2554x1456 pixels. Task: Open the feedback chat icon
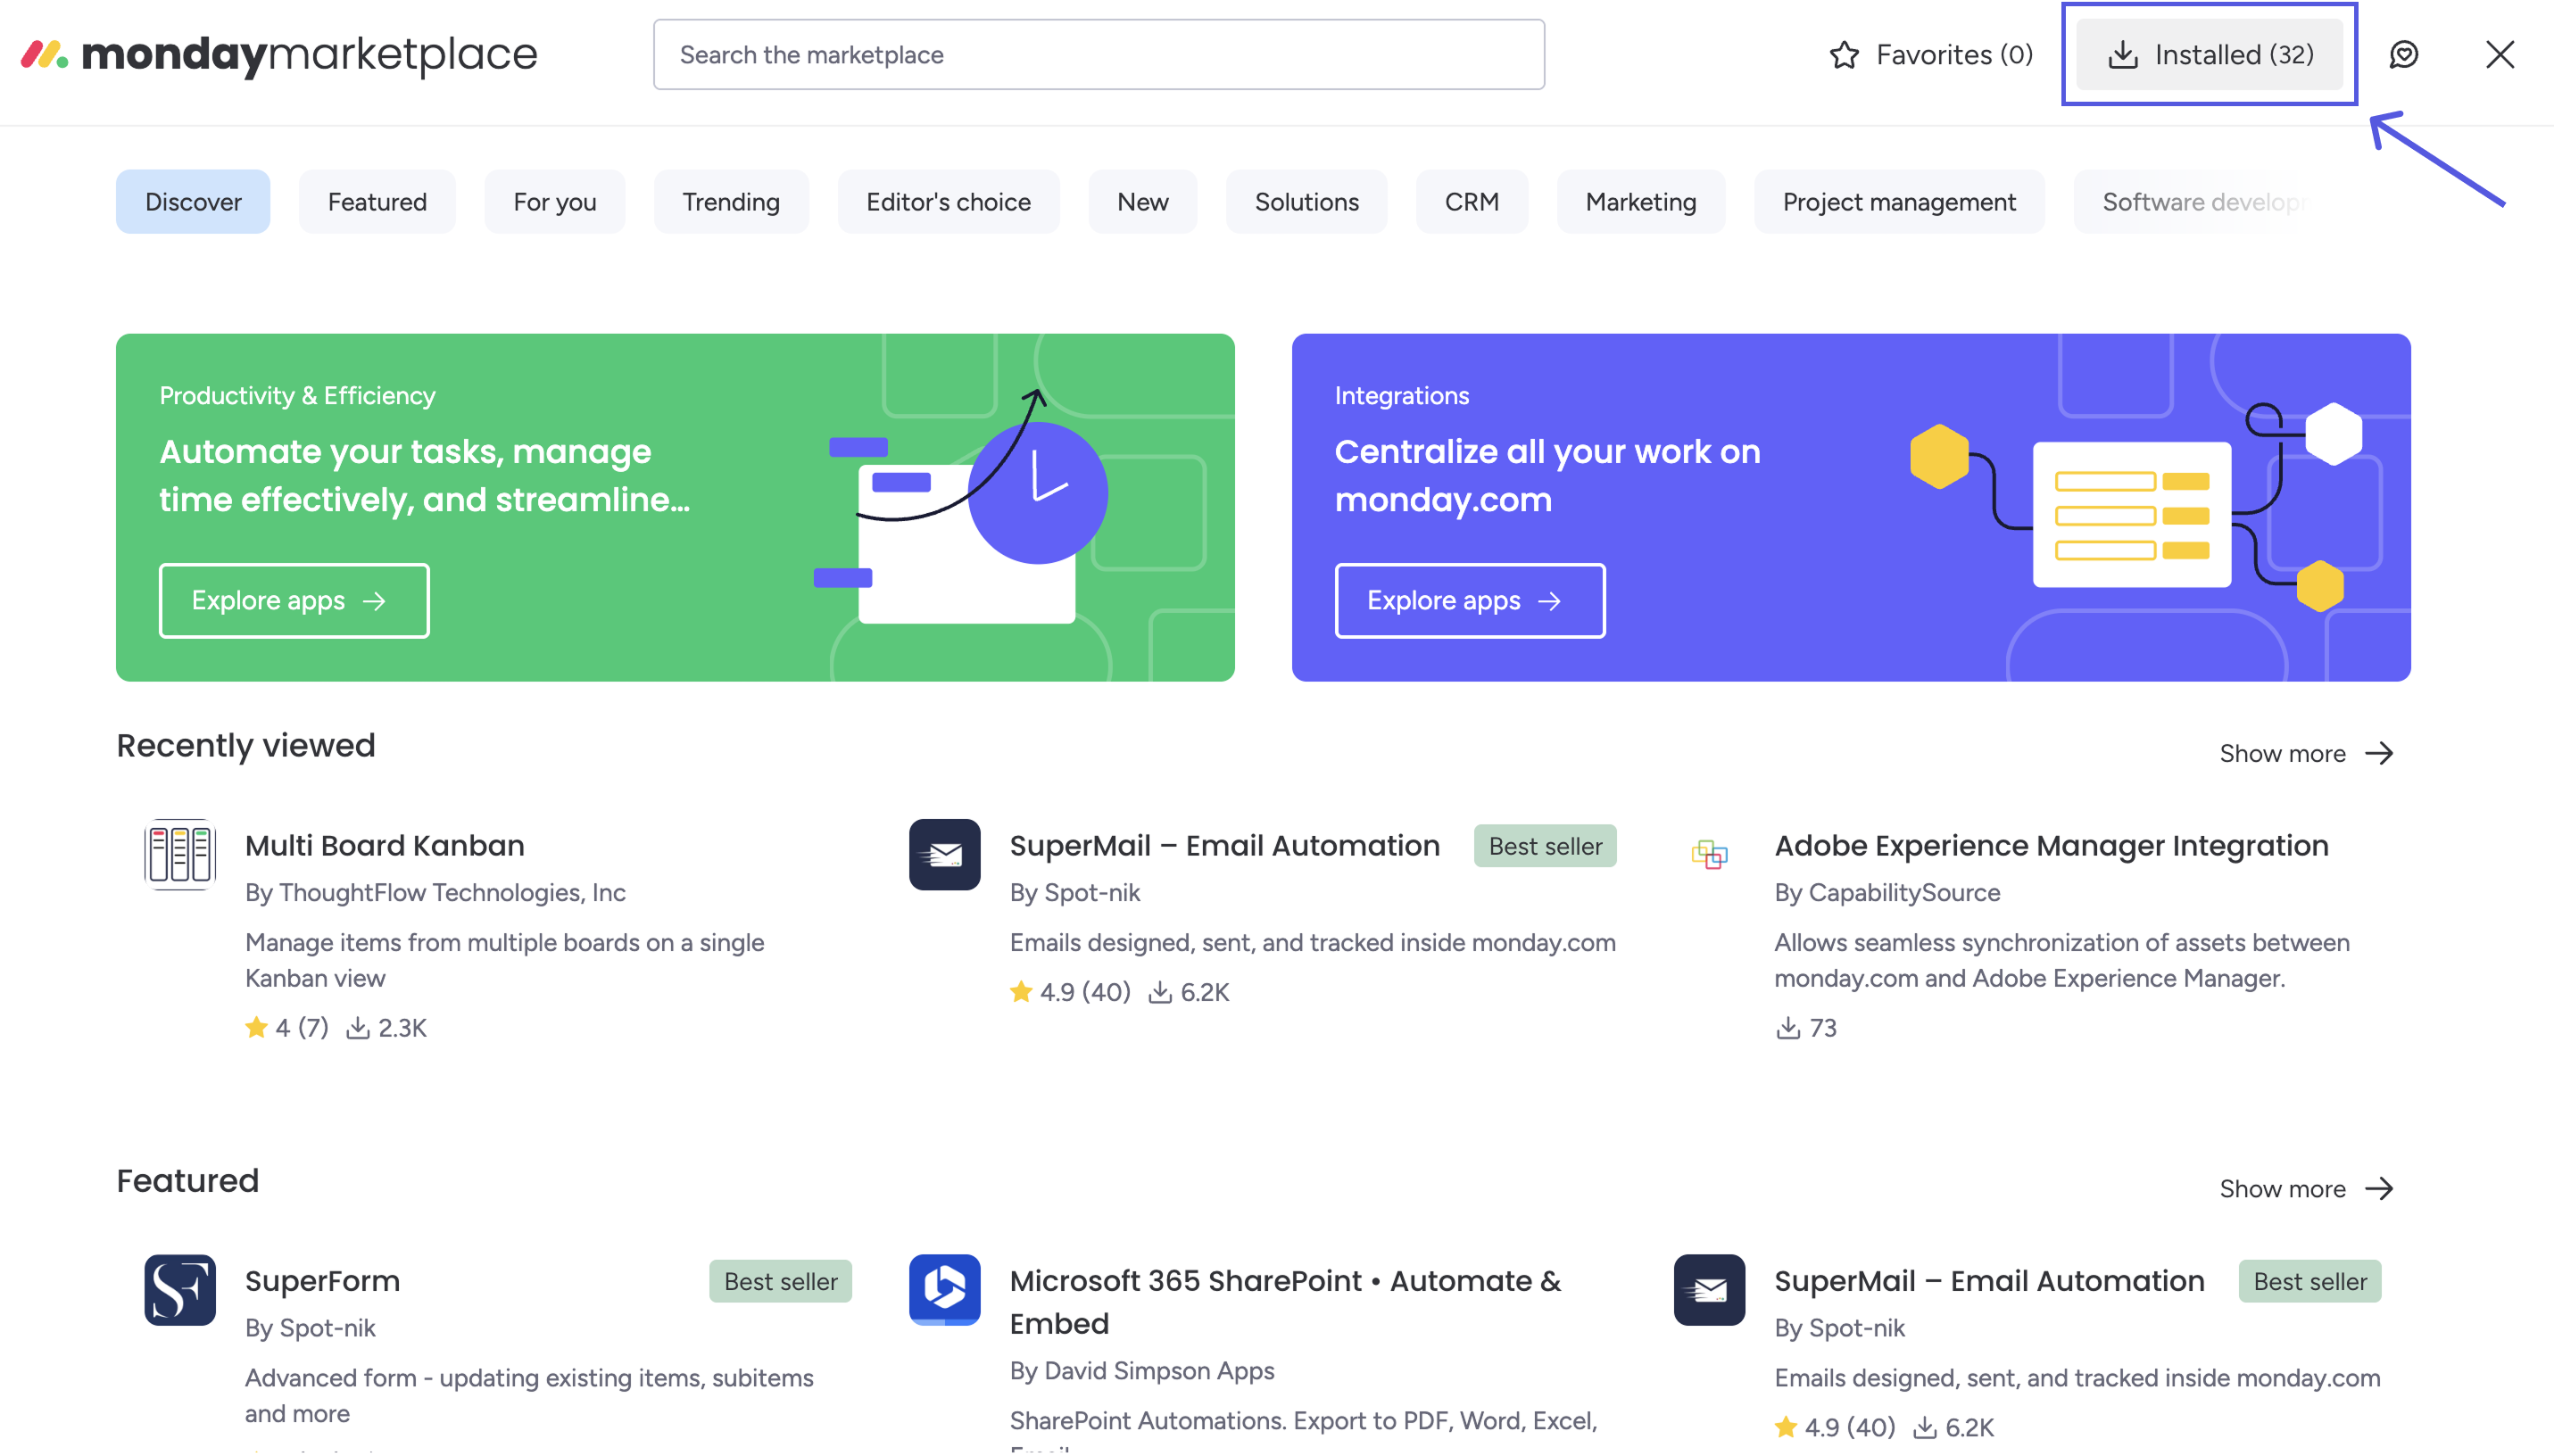tap(2403, 54)
